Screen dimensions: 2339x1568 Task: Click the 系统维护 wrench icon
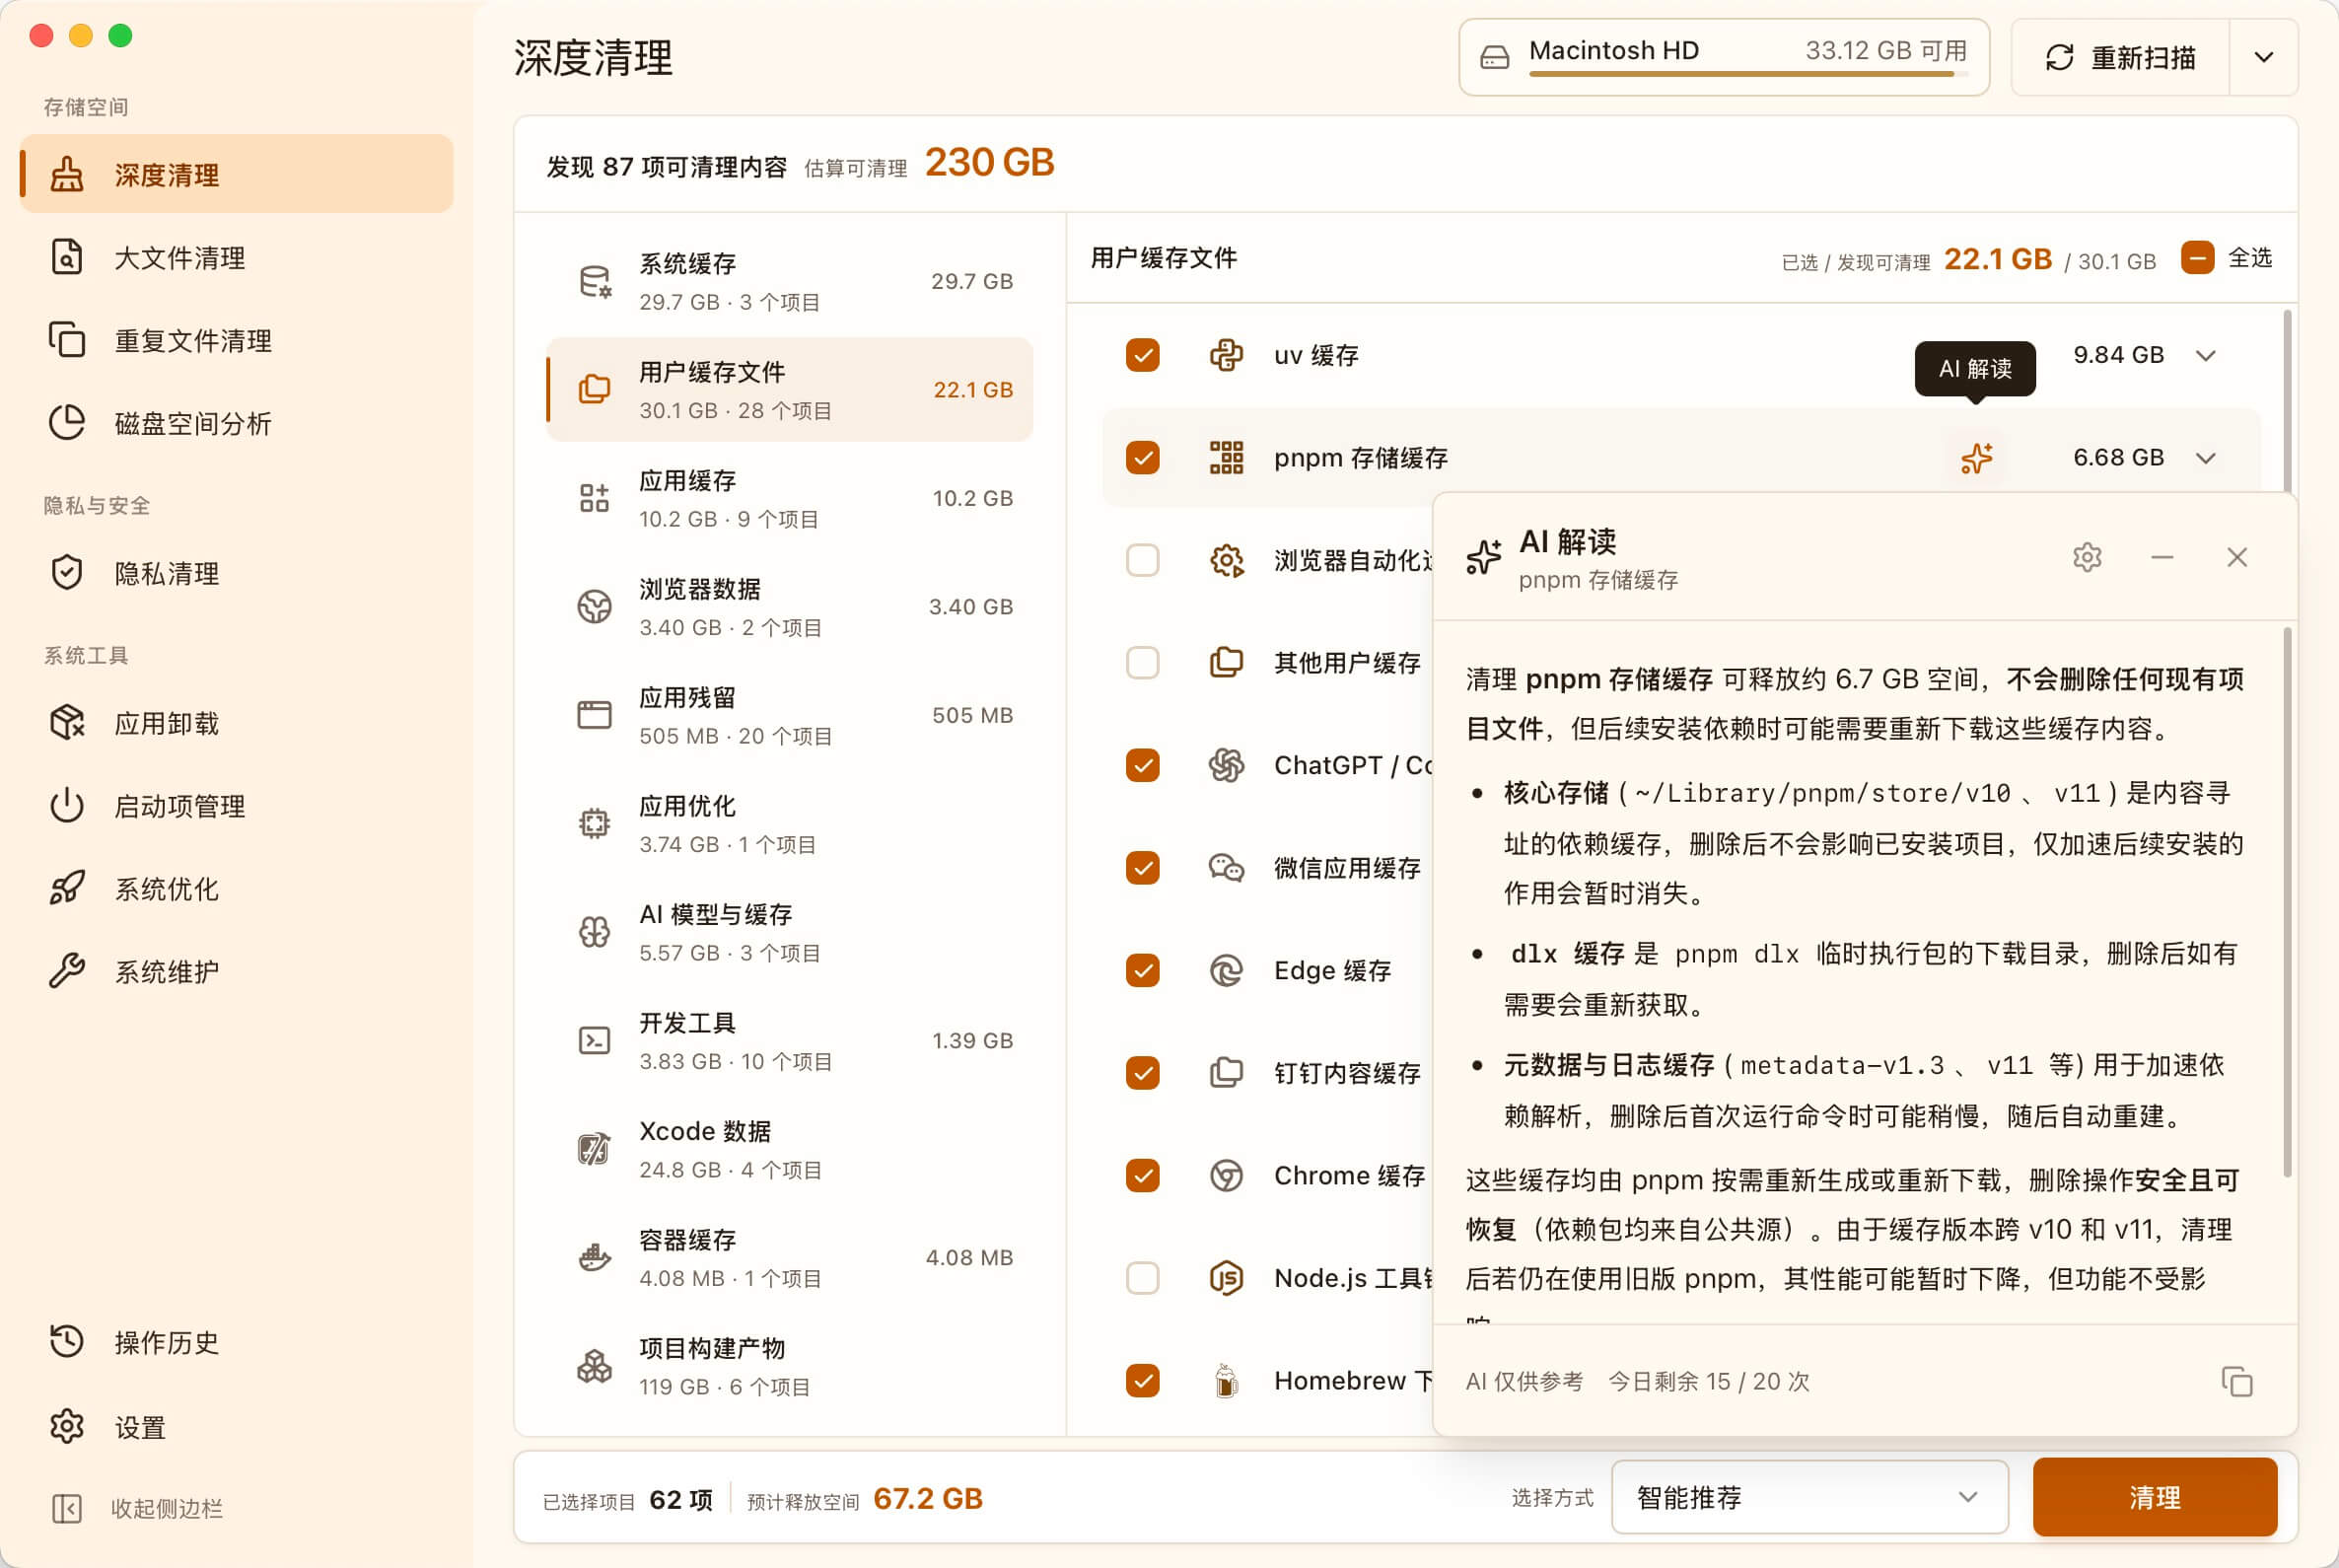click(x=67, y=971)
